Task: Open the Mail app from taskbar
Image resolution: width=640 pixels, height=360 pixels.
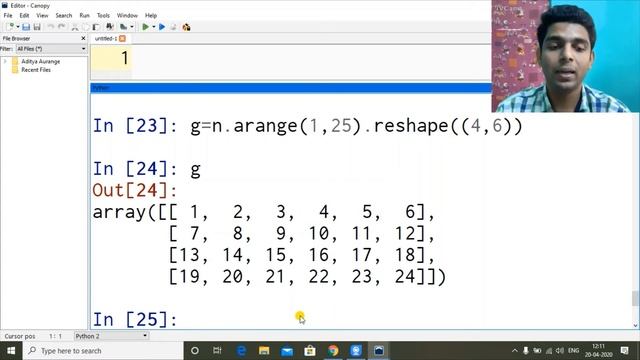Action: (x=287, y=351)
